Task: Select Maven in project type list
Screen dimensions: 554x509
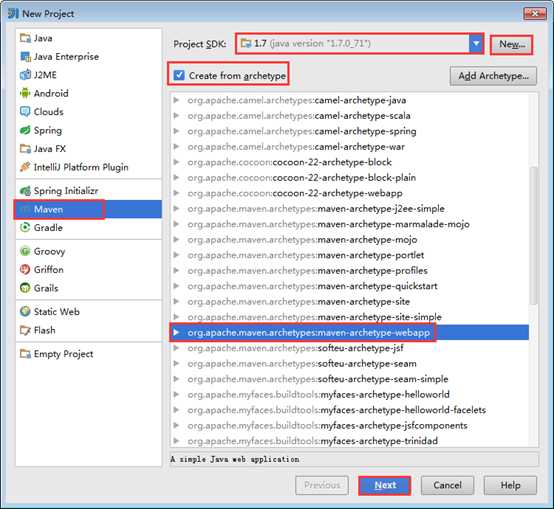Action: [x=88, y=209]
